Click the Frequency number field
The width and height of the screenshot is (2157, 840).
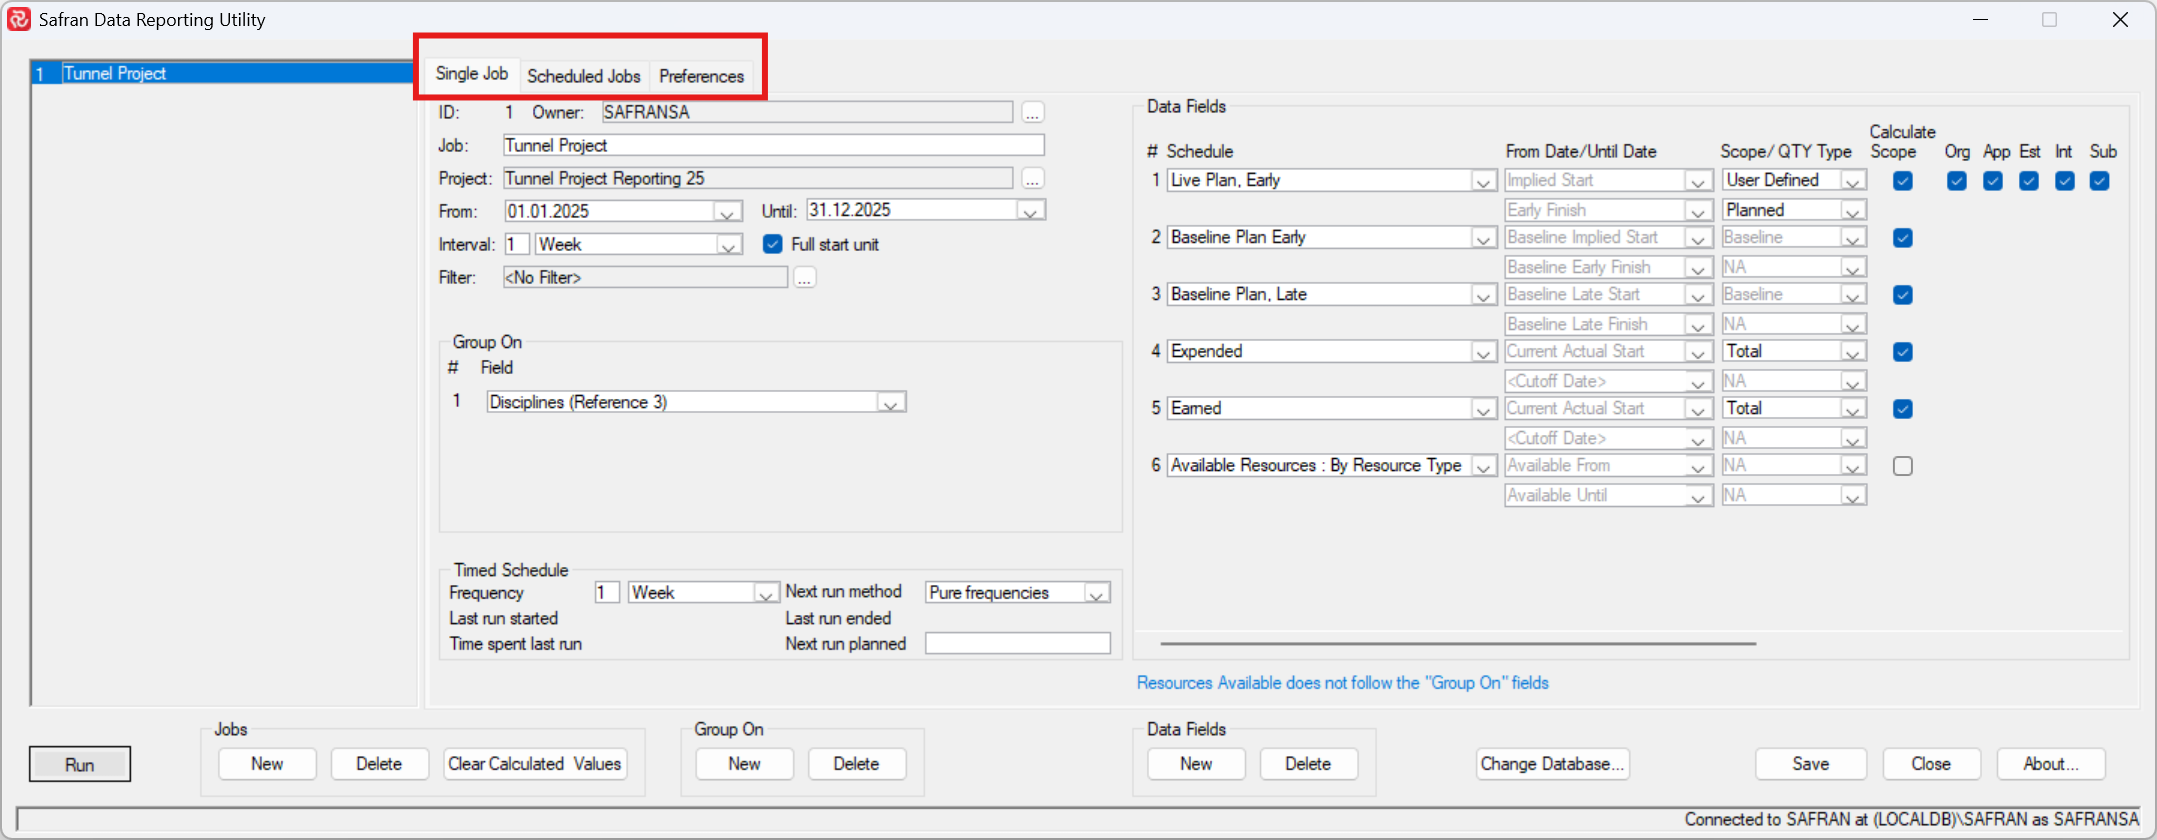[607, 593]
